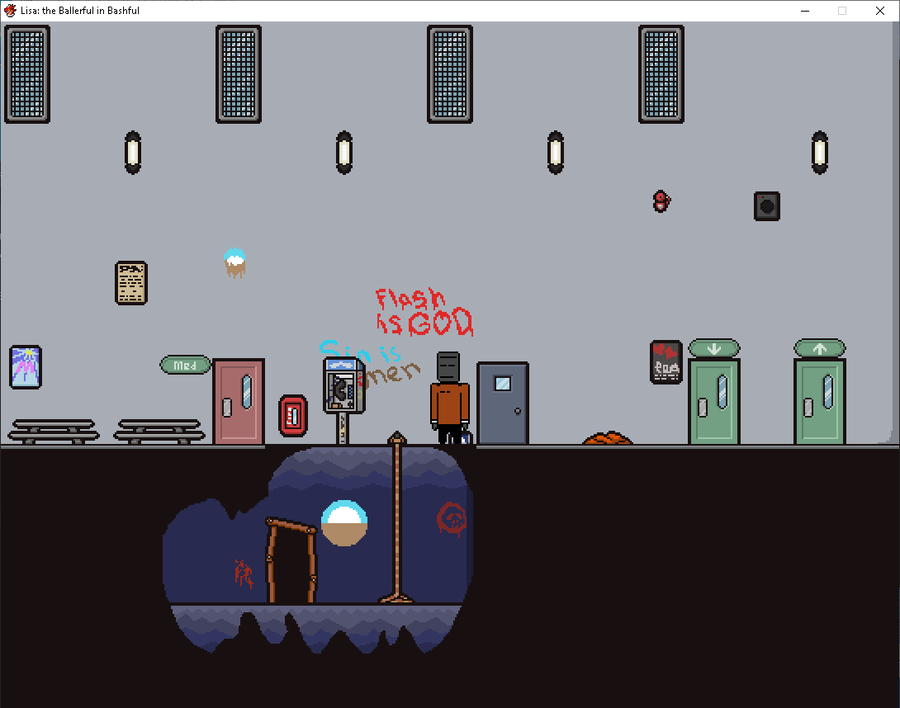This screenshot has width=900, height=708.
Task: Minimize the Lisa game window
Action: coord(805,11)
